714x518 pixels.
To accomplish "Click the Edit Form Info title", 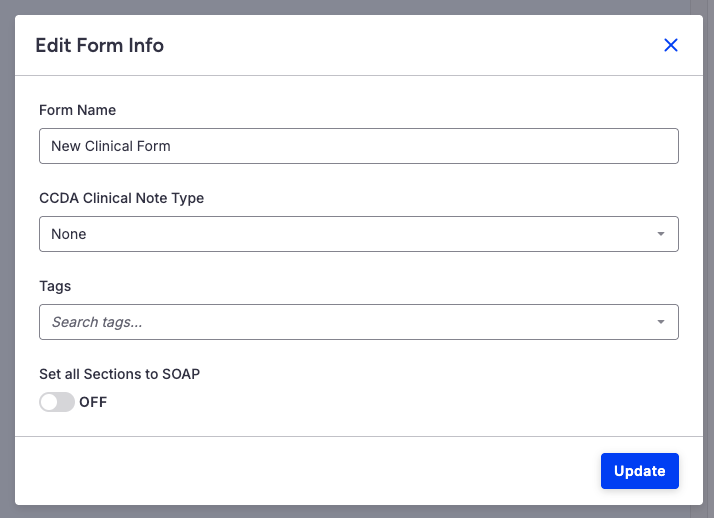I will point(99,45).
